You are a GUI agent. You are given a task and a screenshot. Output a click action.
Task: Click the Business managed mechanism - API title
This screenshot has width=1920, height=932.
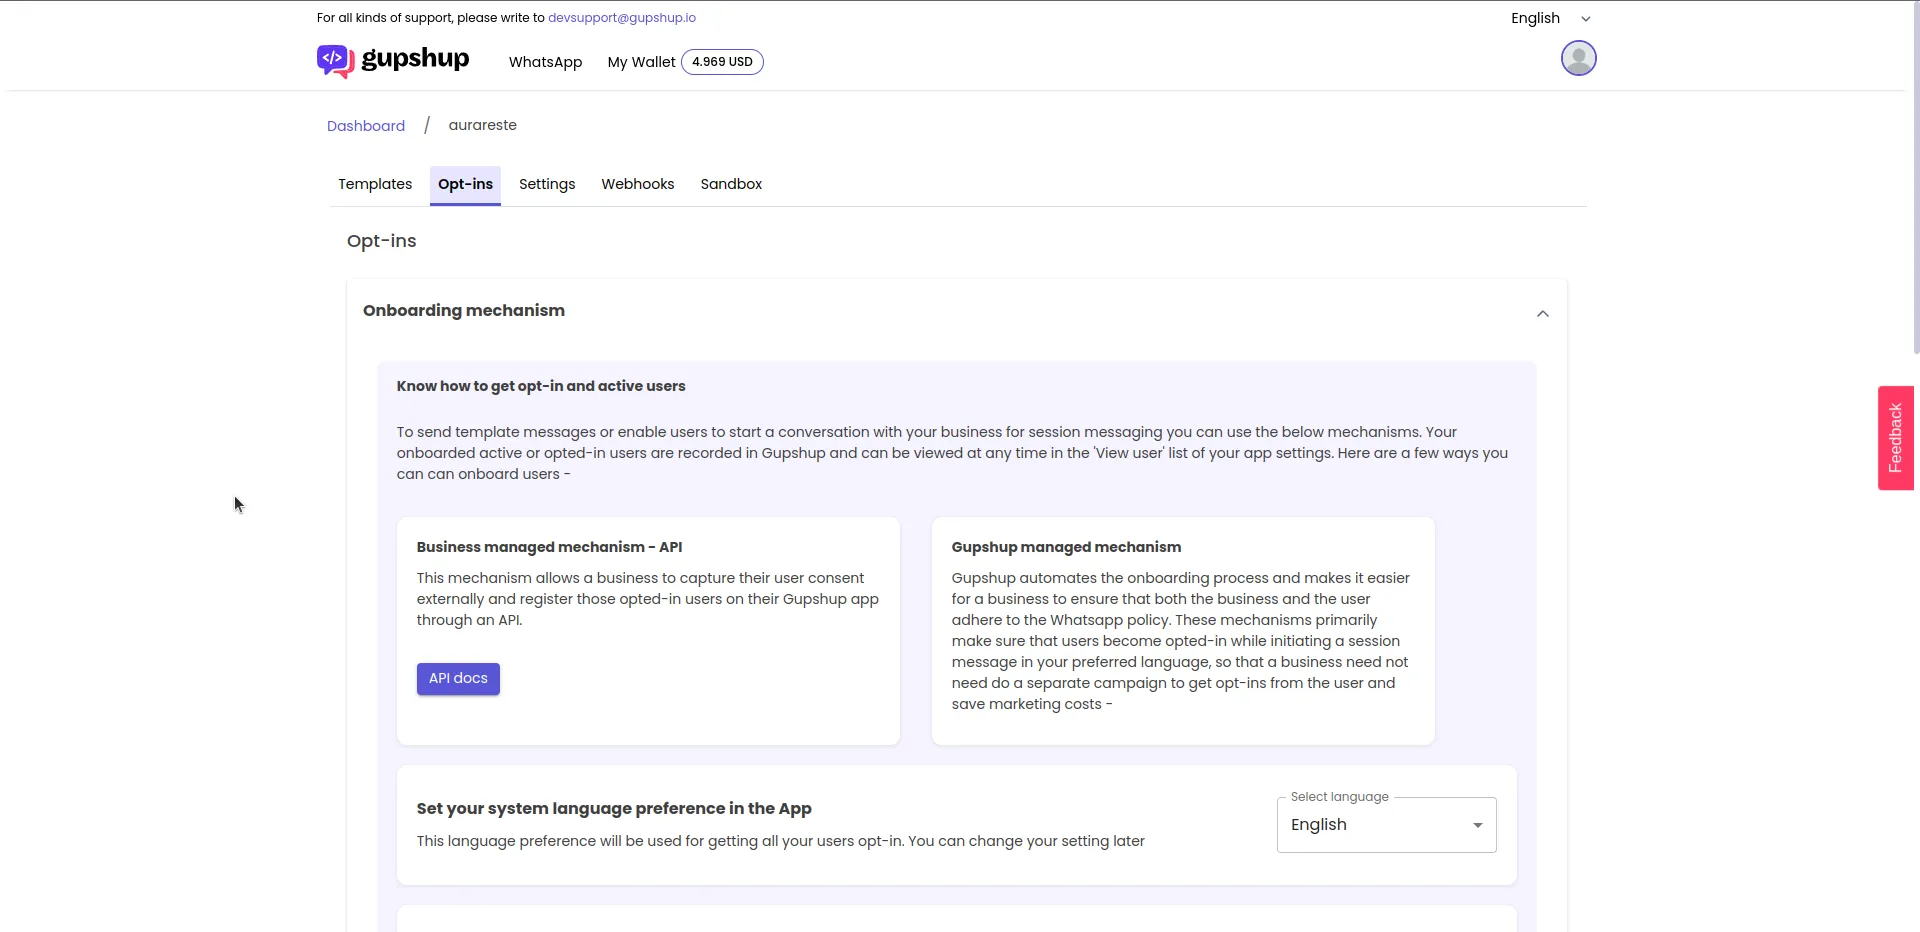click(x=549, y=547)
